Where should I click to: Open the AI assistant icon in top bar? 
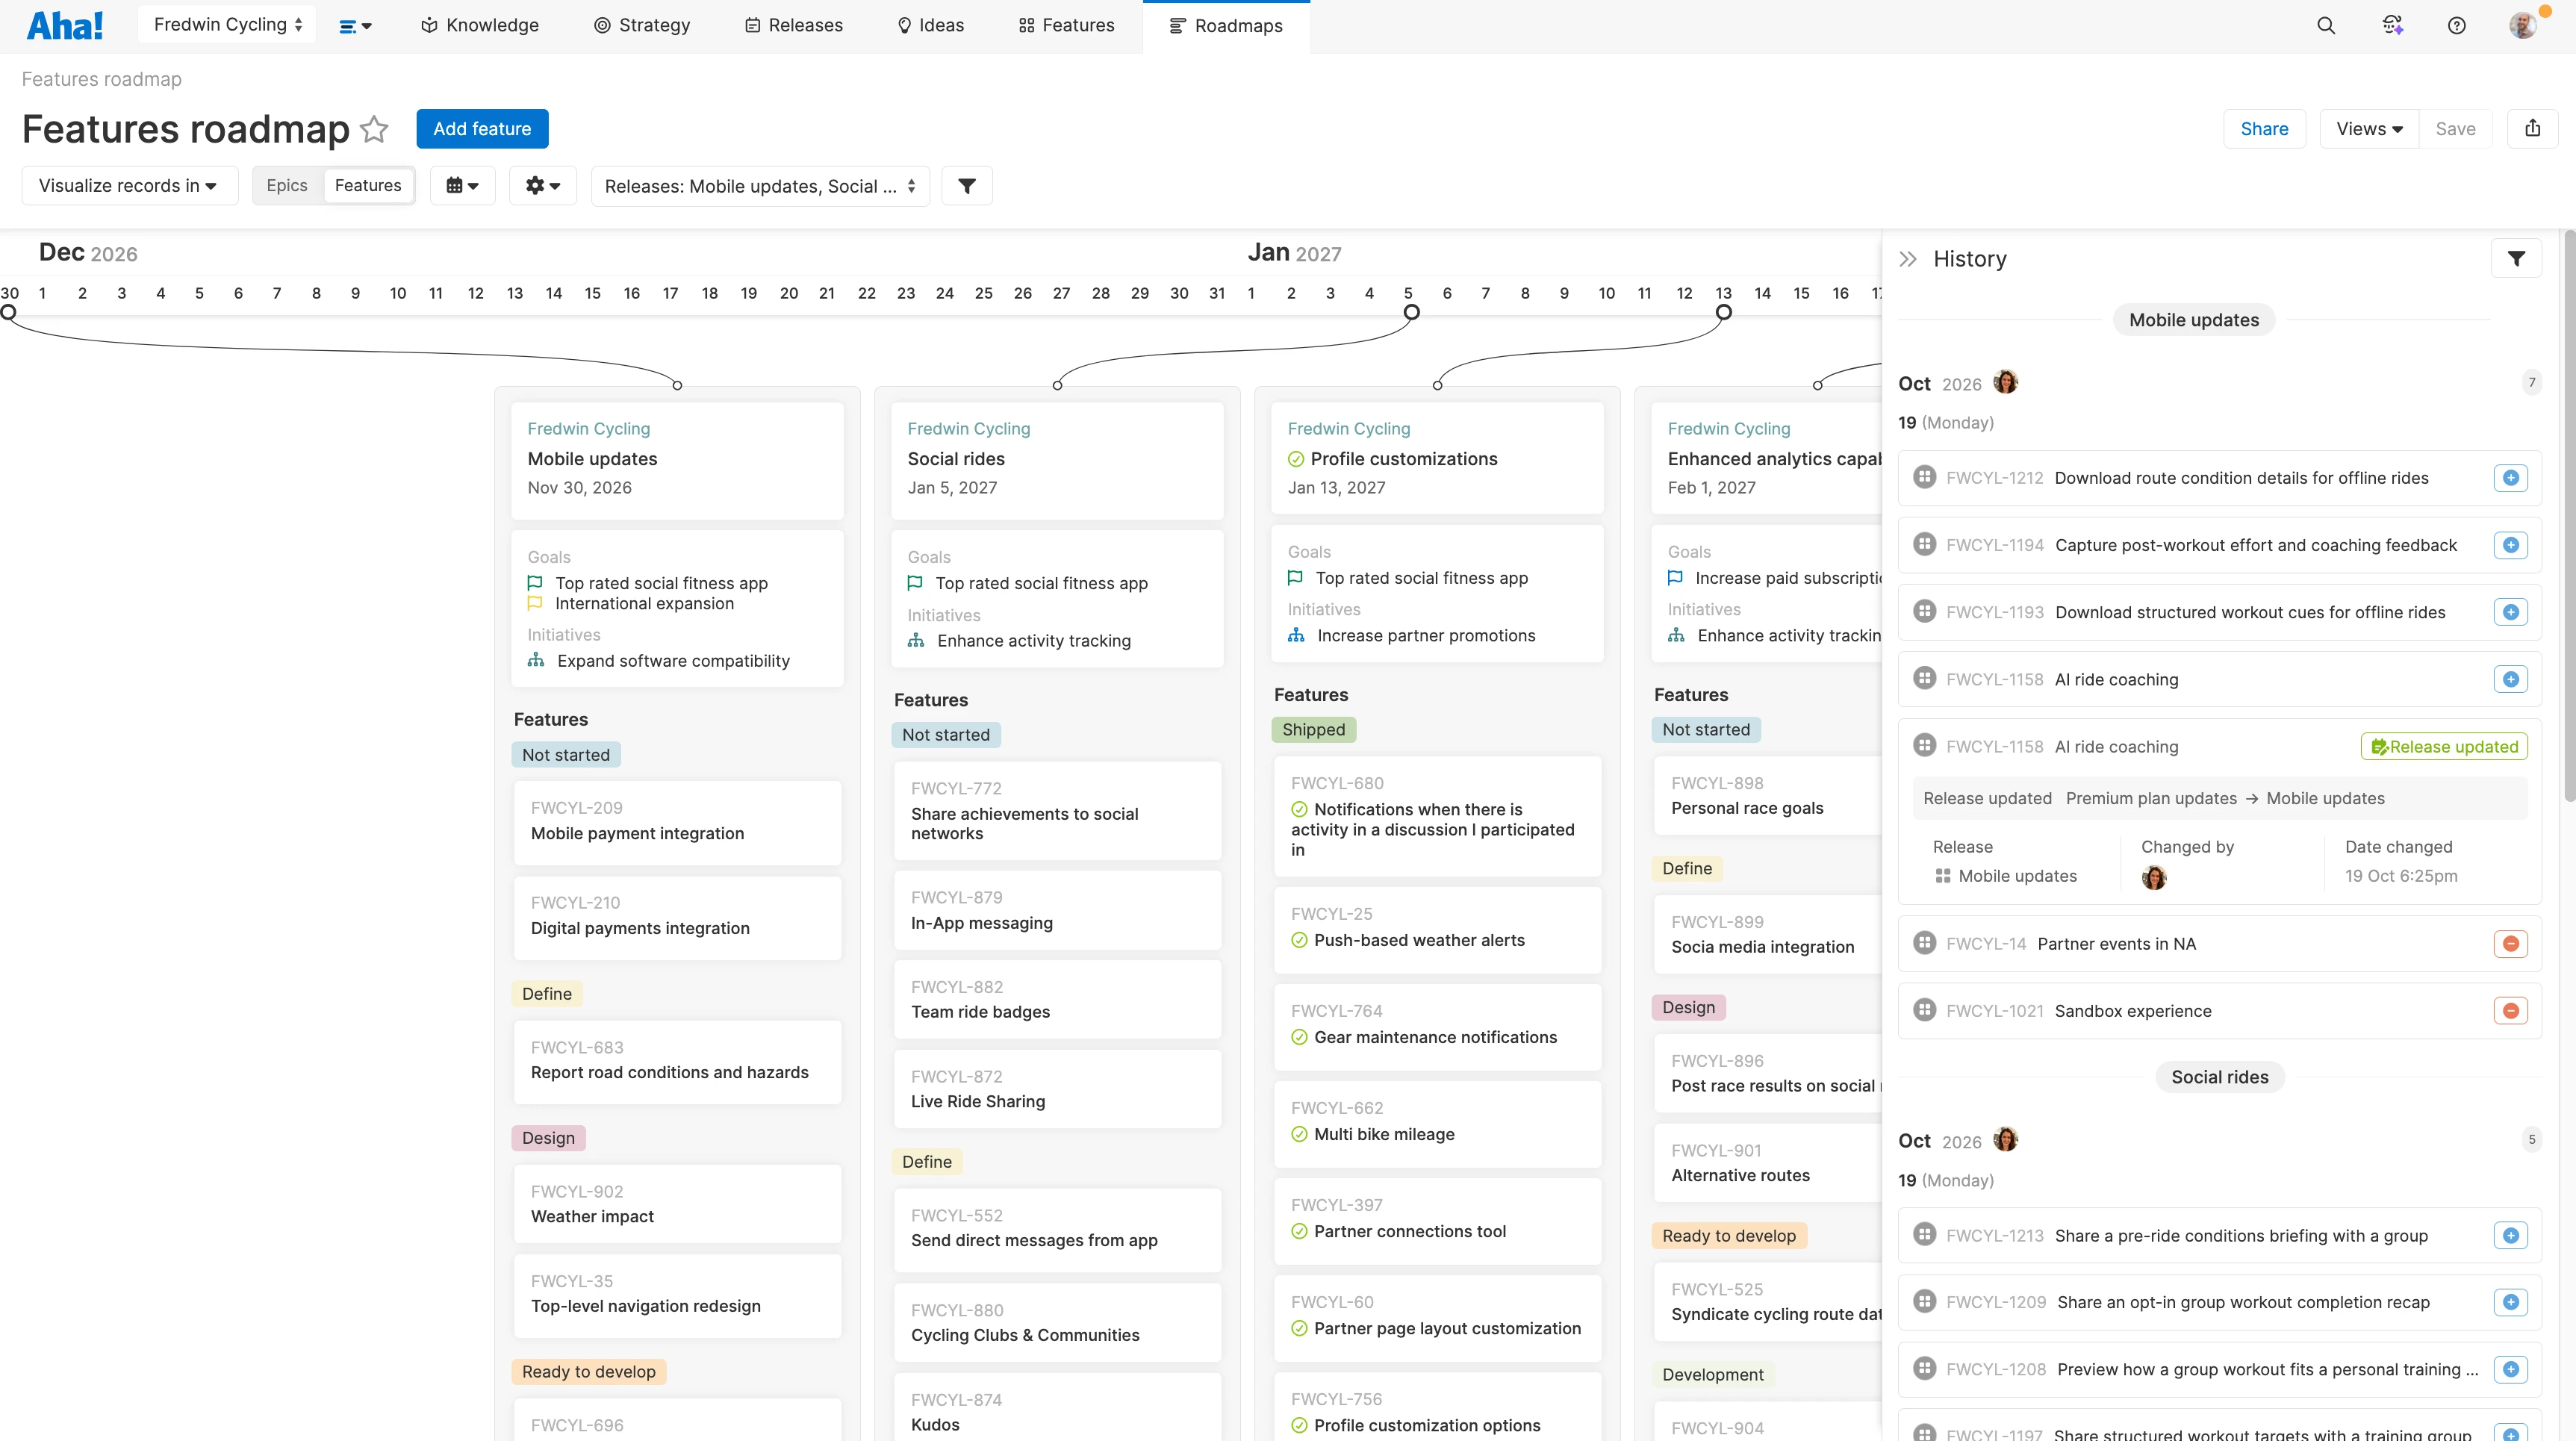click(2392, 25)
